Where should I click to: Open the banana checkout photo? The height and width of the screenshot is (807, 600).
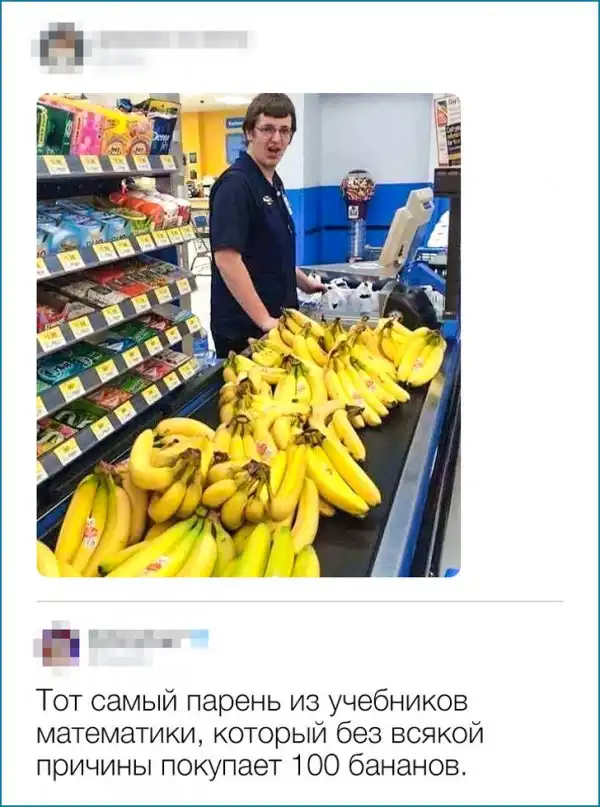pyautogui.click(x=249, y=335)
